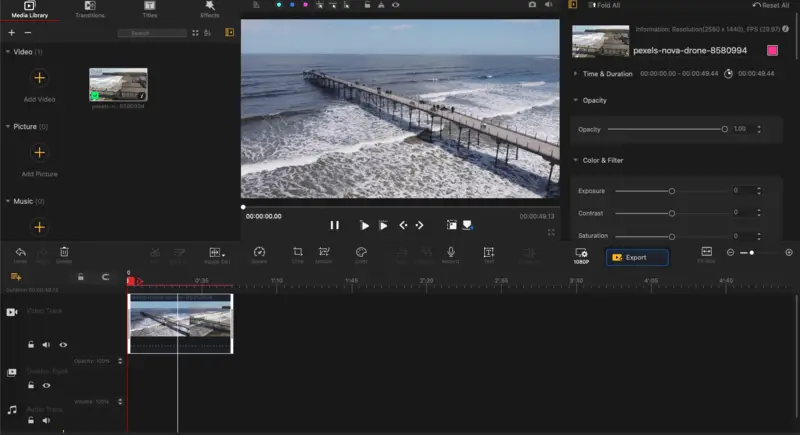Zoom out the timeline with minus icon
The width and height of the screenshot is (800, 435).
(730, 252)
